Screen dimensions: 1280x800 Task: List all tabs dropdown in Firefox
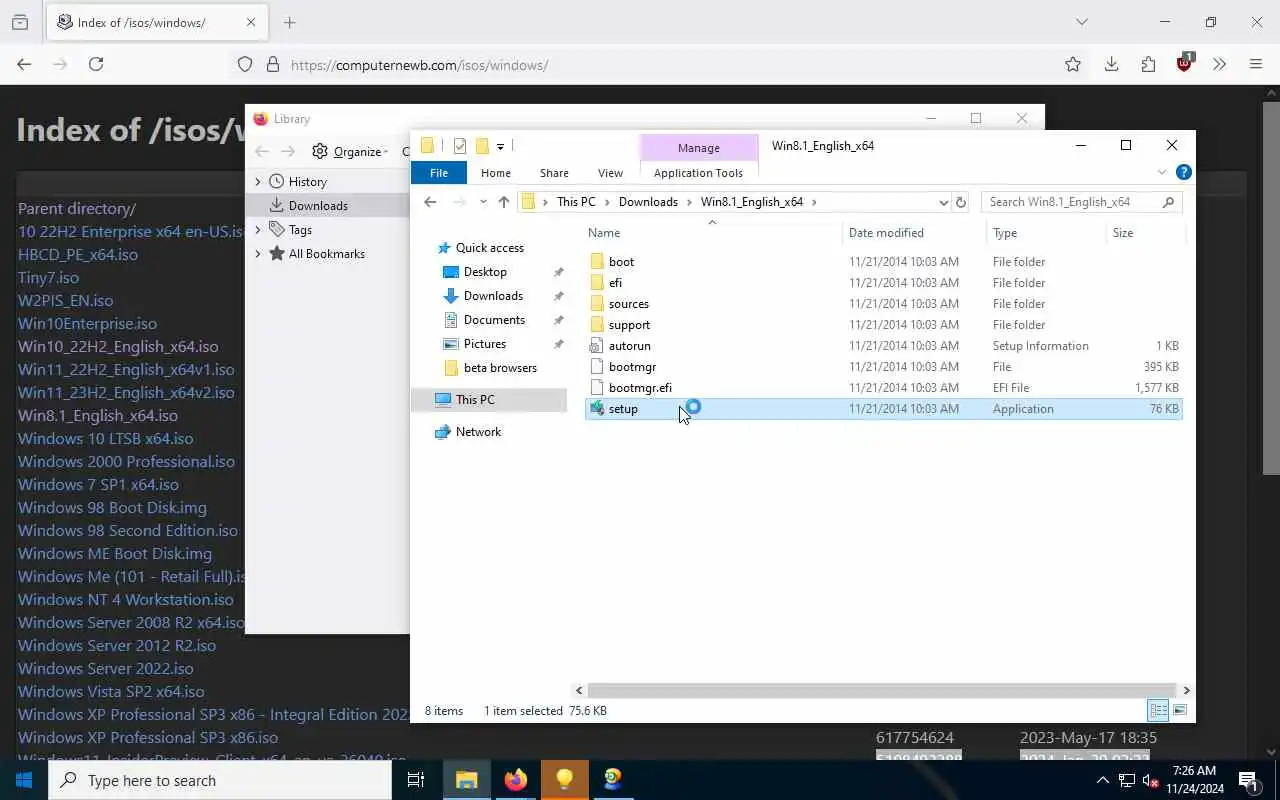1081,22
